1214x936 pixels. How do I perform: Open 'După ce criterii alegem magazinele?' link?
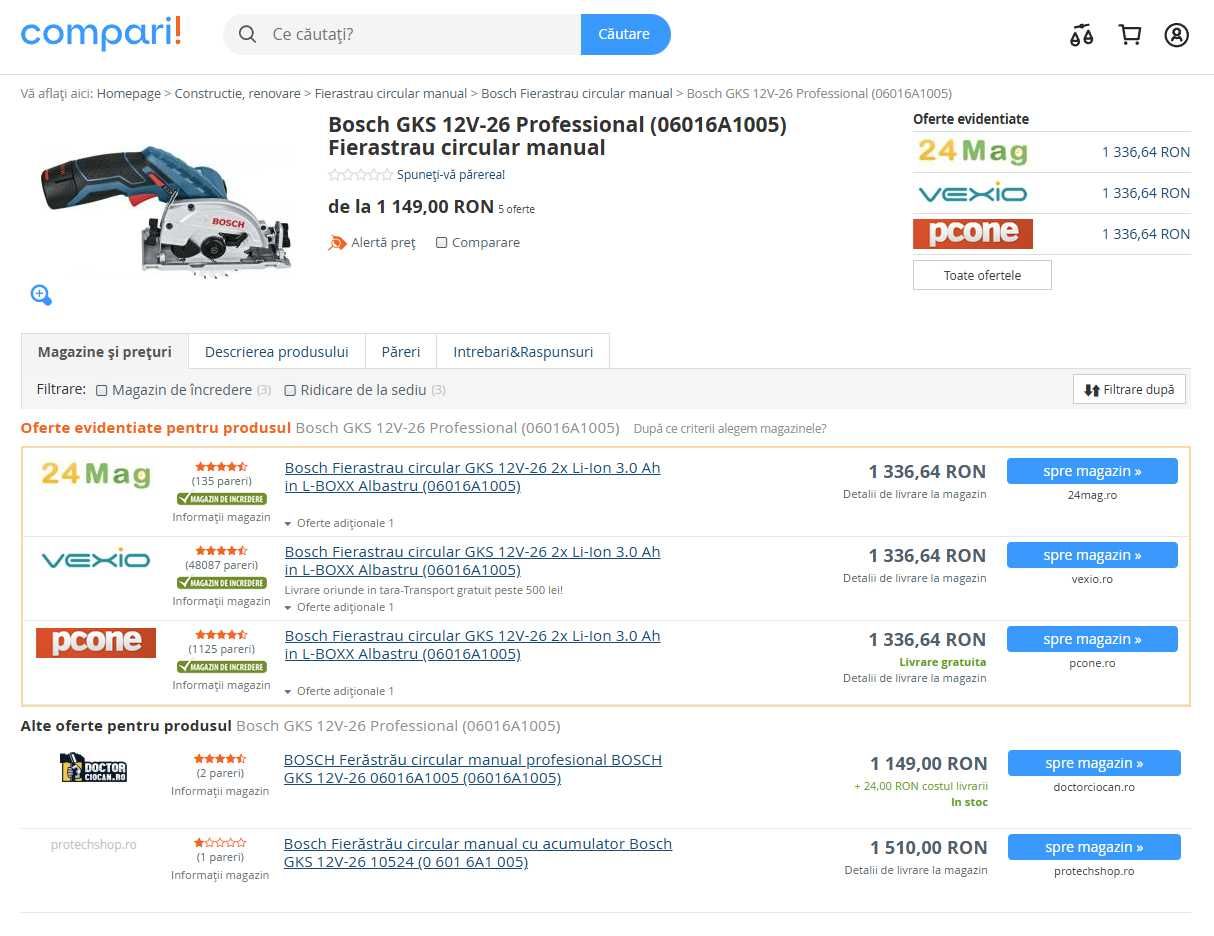[x=730, y=429]
